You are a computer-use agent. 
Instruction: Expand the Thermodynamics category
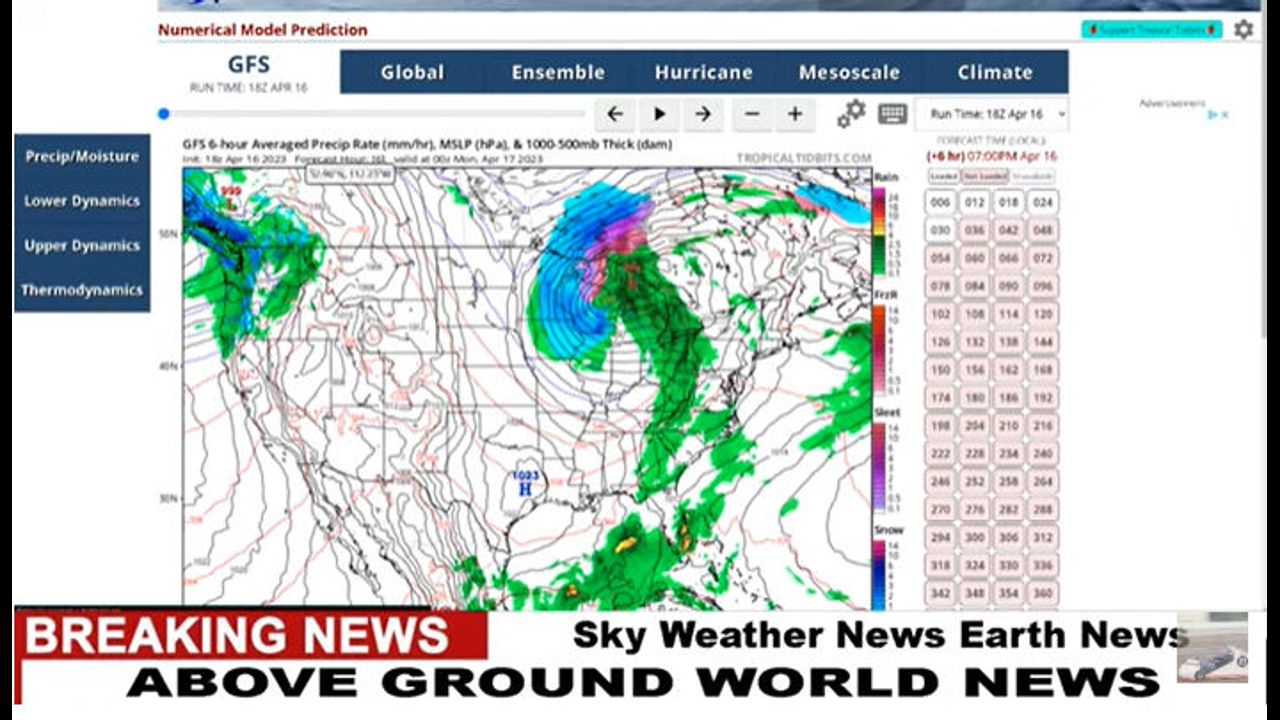click(x=82, y=290)
